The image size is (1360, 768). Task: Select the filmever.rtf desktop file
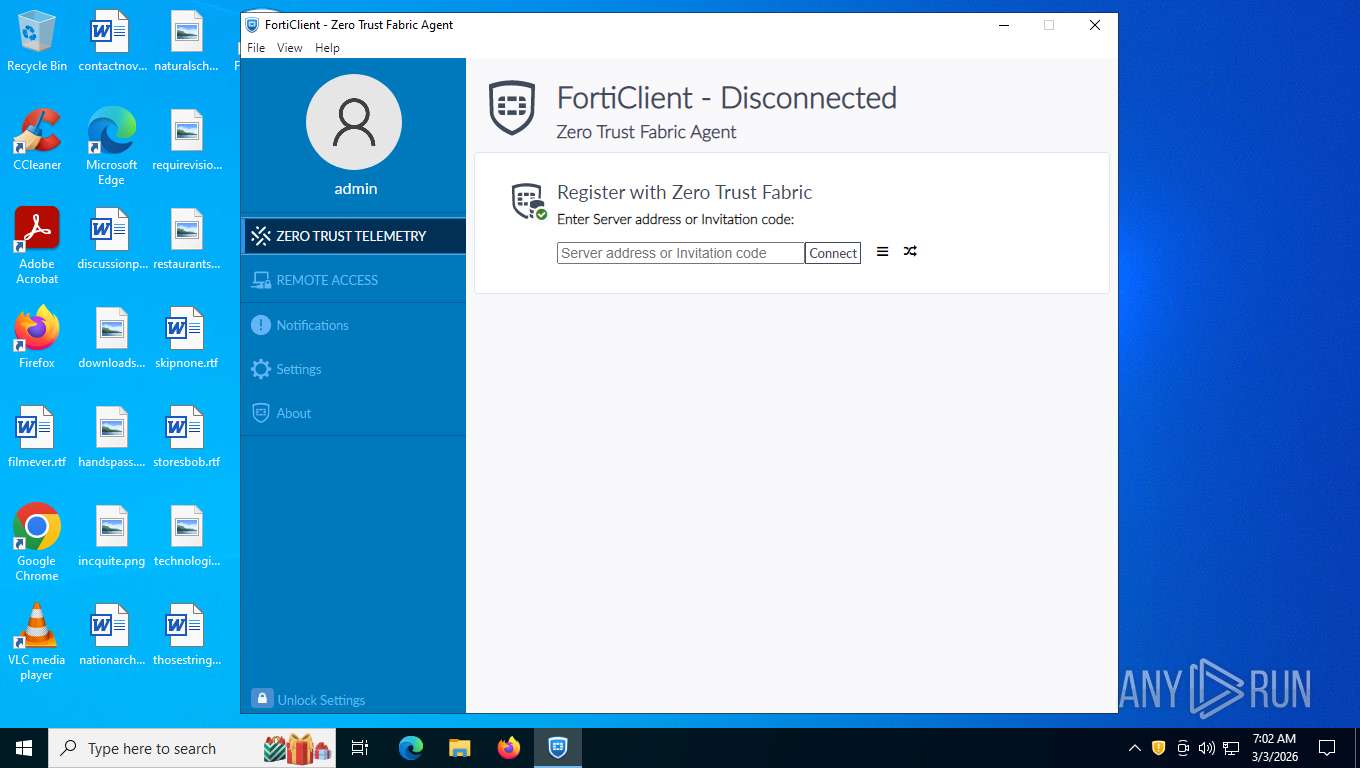point(37,437)
